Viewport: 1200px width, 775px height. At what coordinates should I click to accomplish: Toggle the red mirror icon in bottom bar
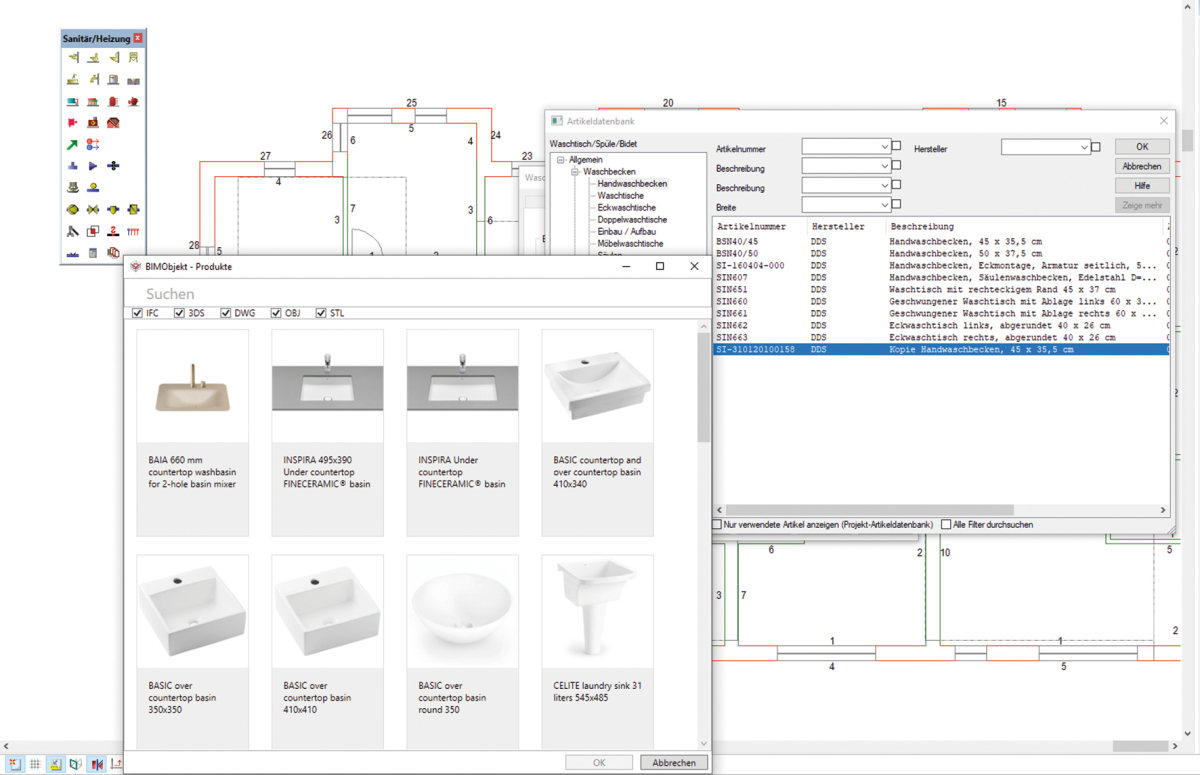(x=96, y=764)
